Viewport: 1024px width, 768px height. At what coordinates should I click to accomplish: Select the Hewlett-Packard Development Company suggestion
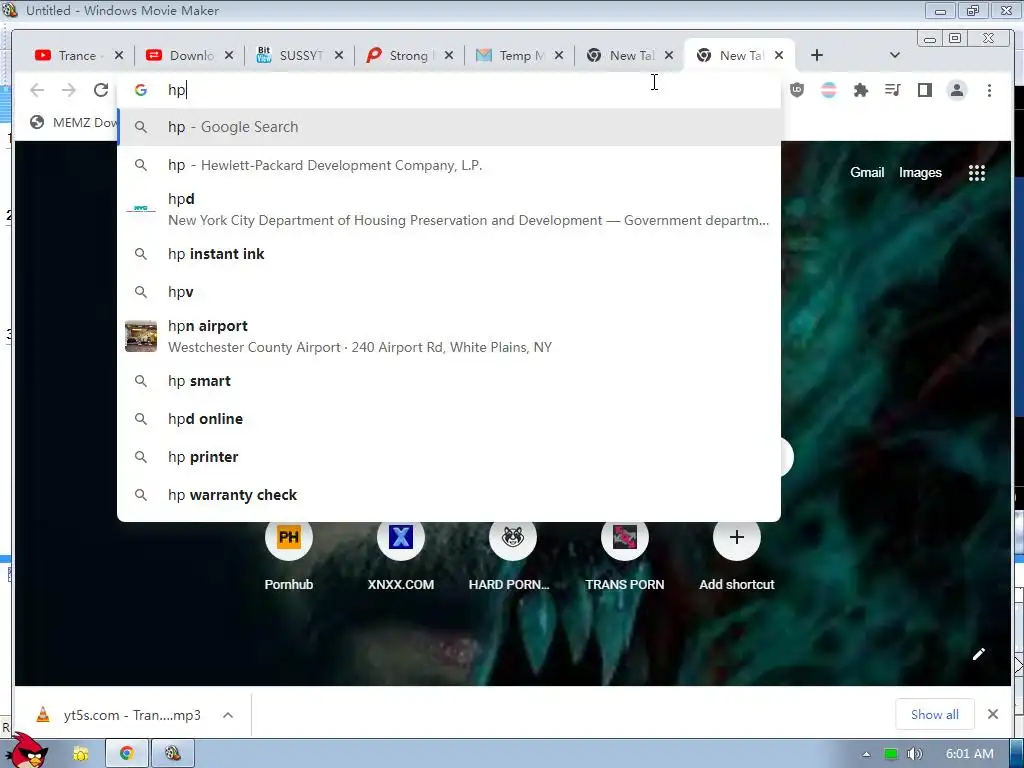449,165
